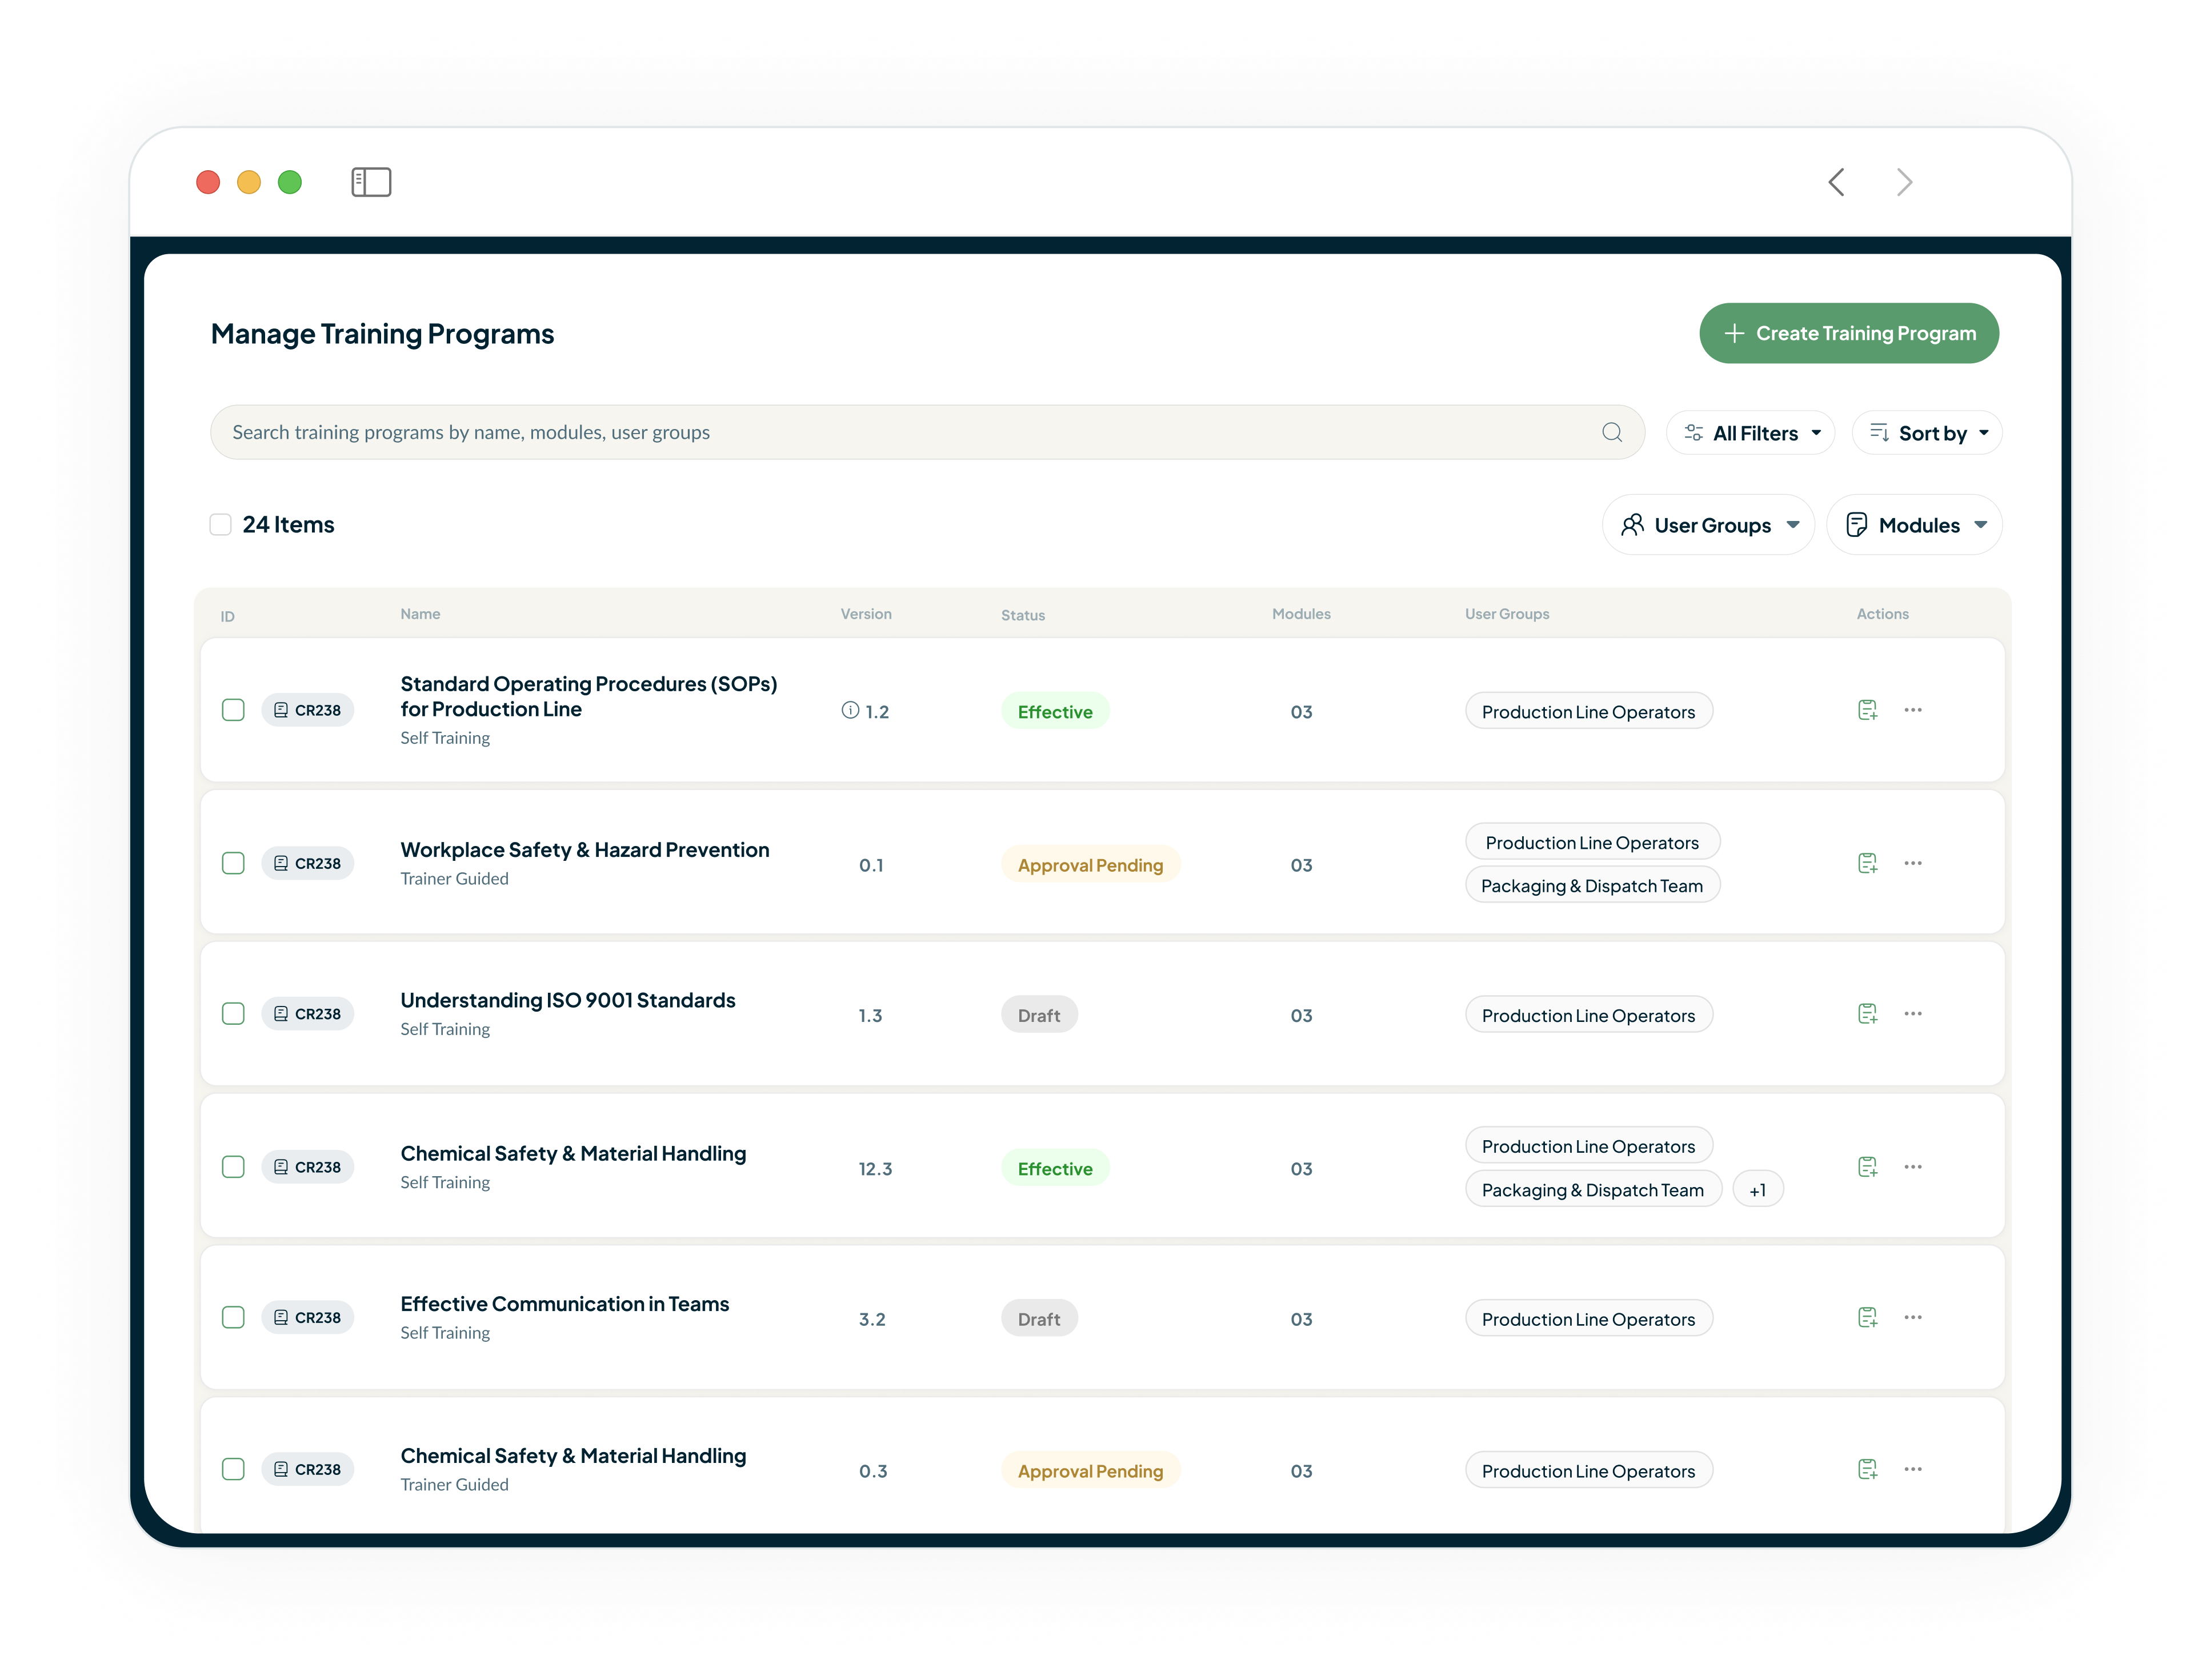This screenshot has width=2202, height=1680.
Task: Expand the User Groups filter dropdown
Action: pos(1708,524)
